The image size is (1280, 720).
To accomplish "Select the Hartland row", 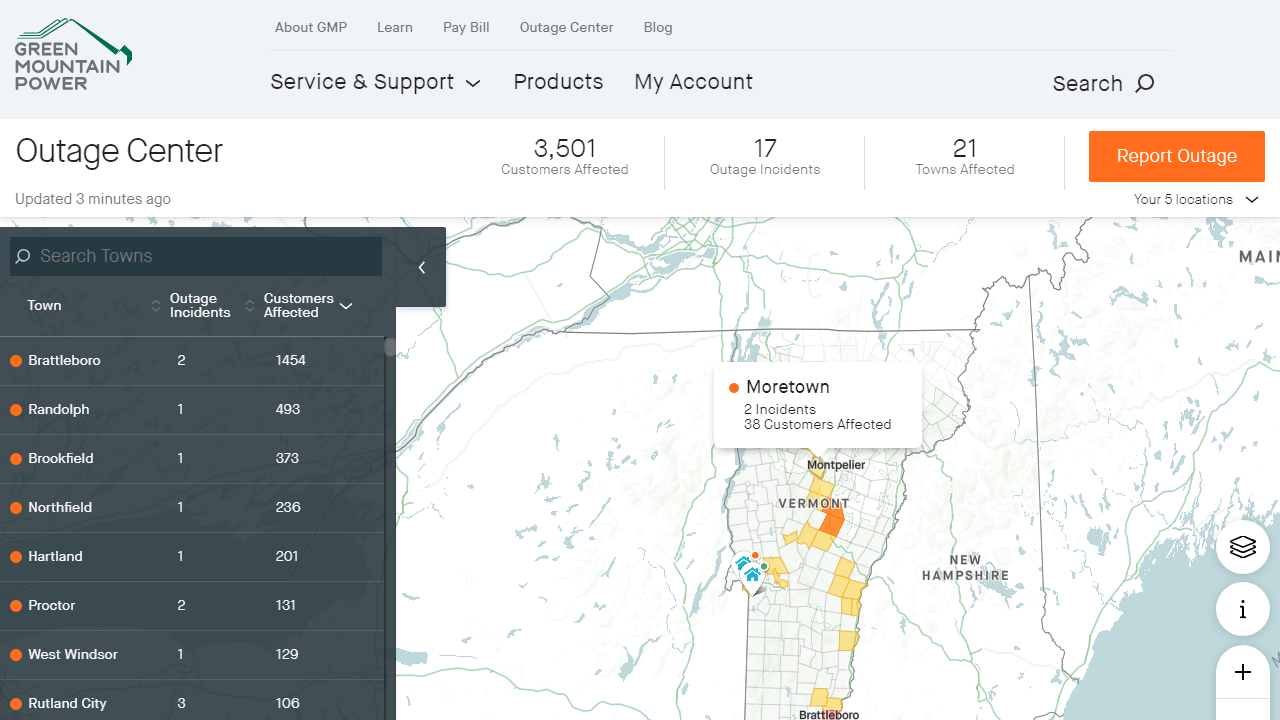I will (192, 557).
